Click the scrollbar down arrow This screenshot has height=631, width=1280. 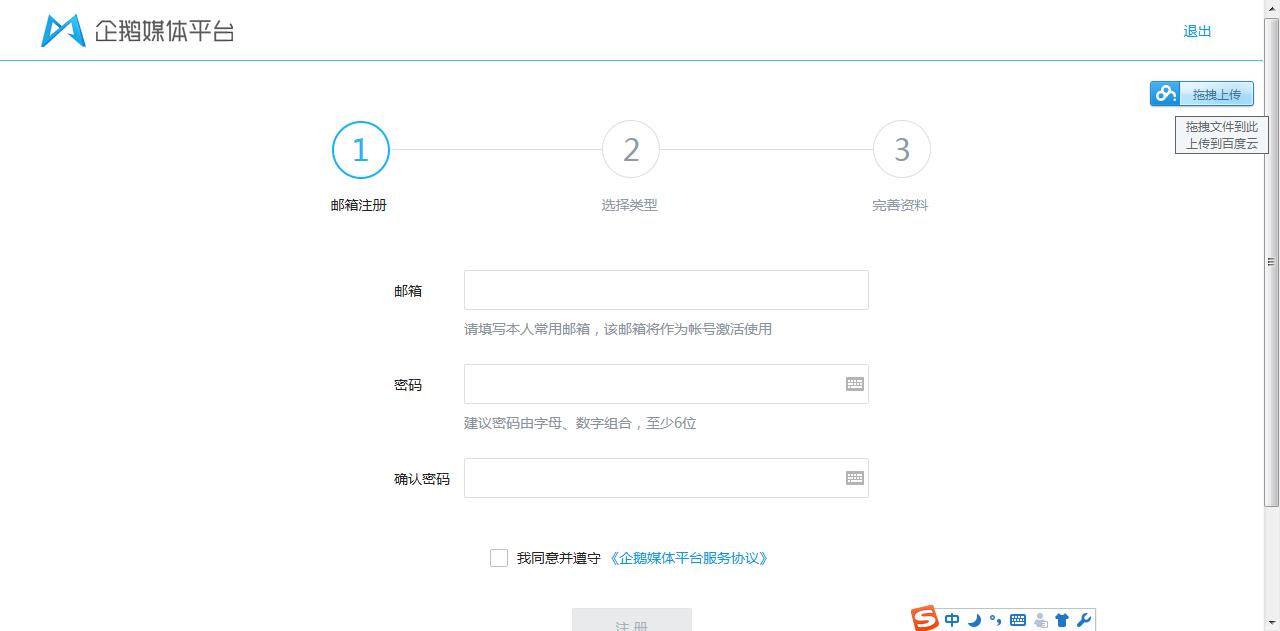[1273, 623]
